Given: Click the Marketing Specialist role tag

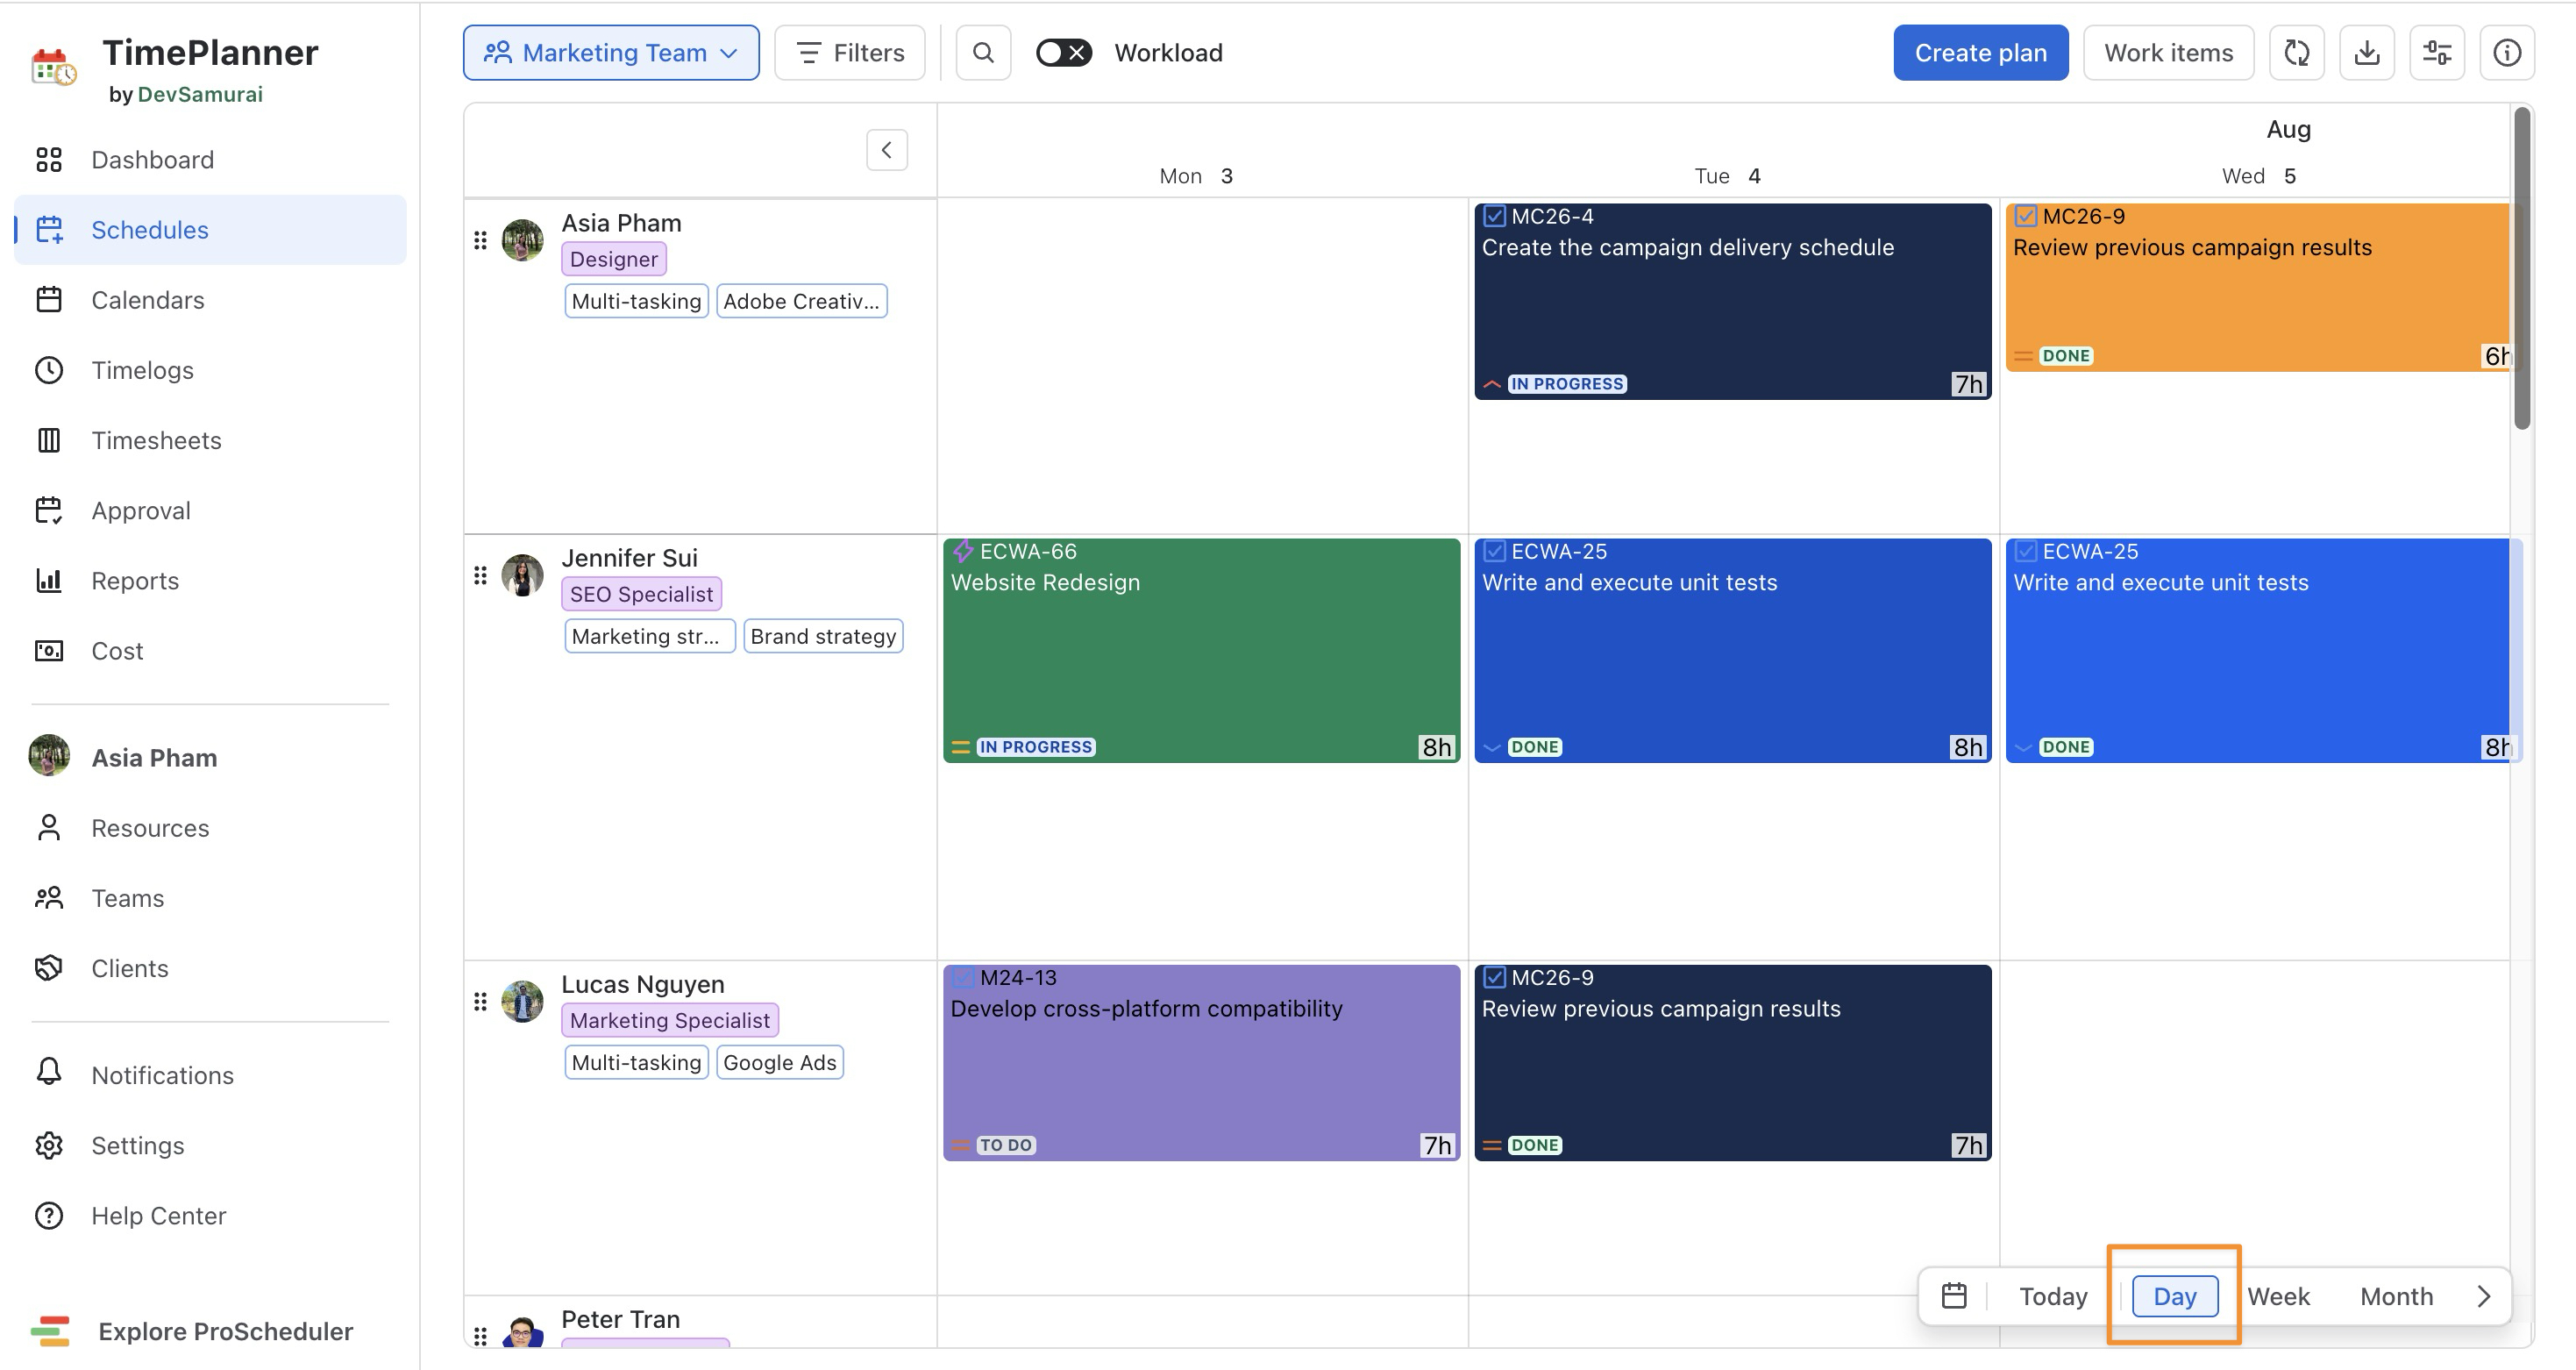Looking at the screenshot, I should click(670, 1020).
